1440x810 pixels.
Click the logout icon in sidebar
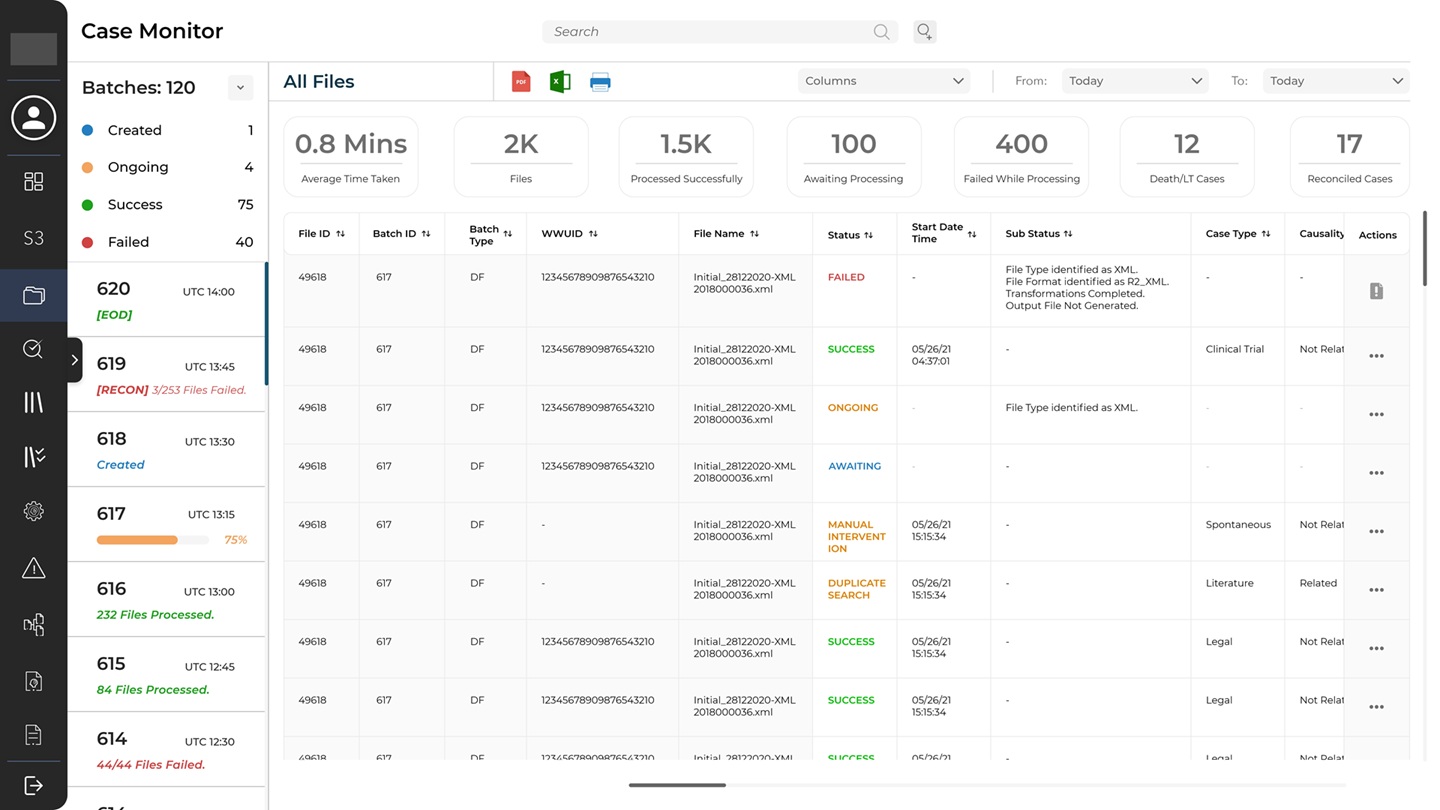pos(33,785)
